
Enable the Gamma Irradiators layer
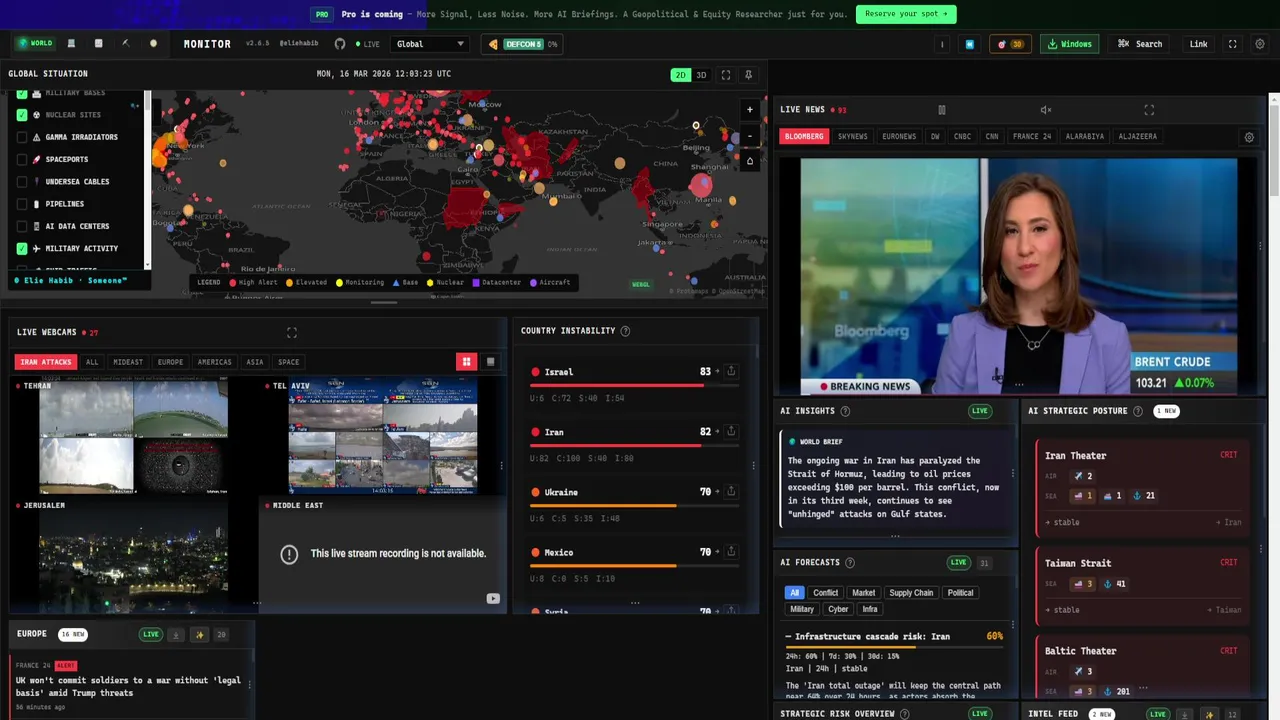(x=22, y=137)
